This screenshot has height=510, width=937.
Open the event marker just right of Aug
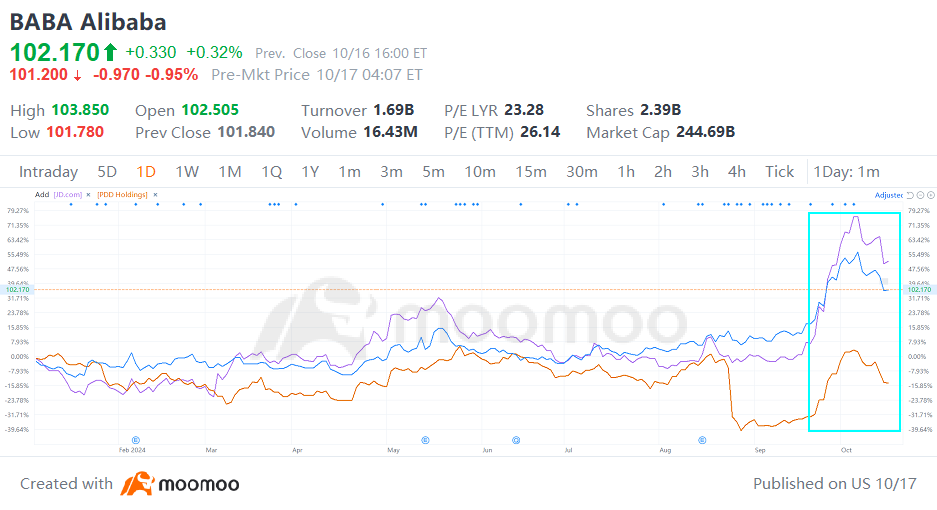coord(702,440)
